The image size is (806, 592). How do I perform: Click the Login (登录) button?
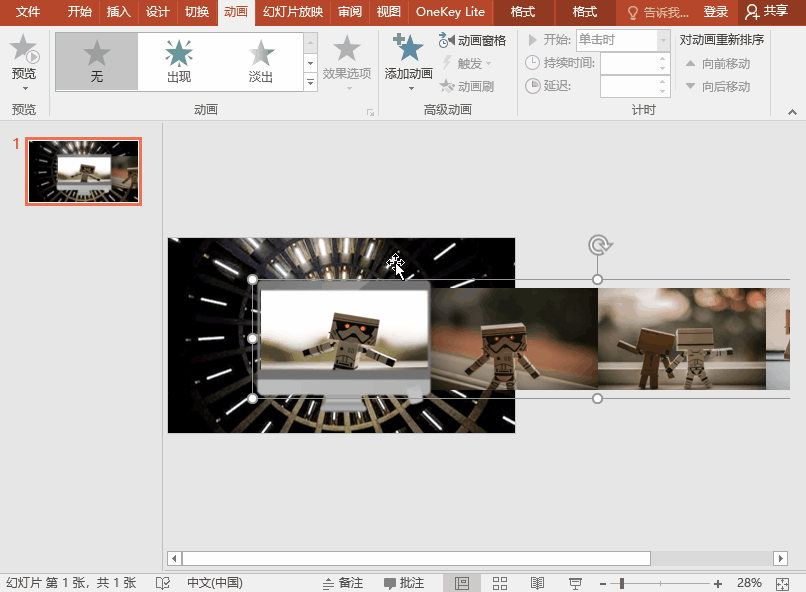715,12
